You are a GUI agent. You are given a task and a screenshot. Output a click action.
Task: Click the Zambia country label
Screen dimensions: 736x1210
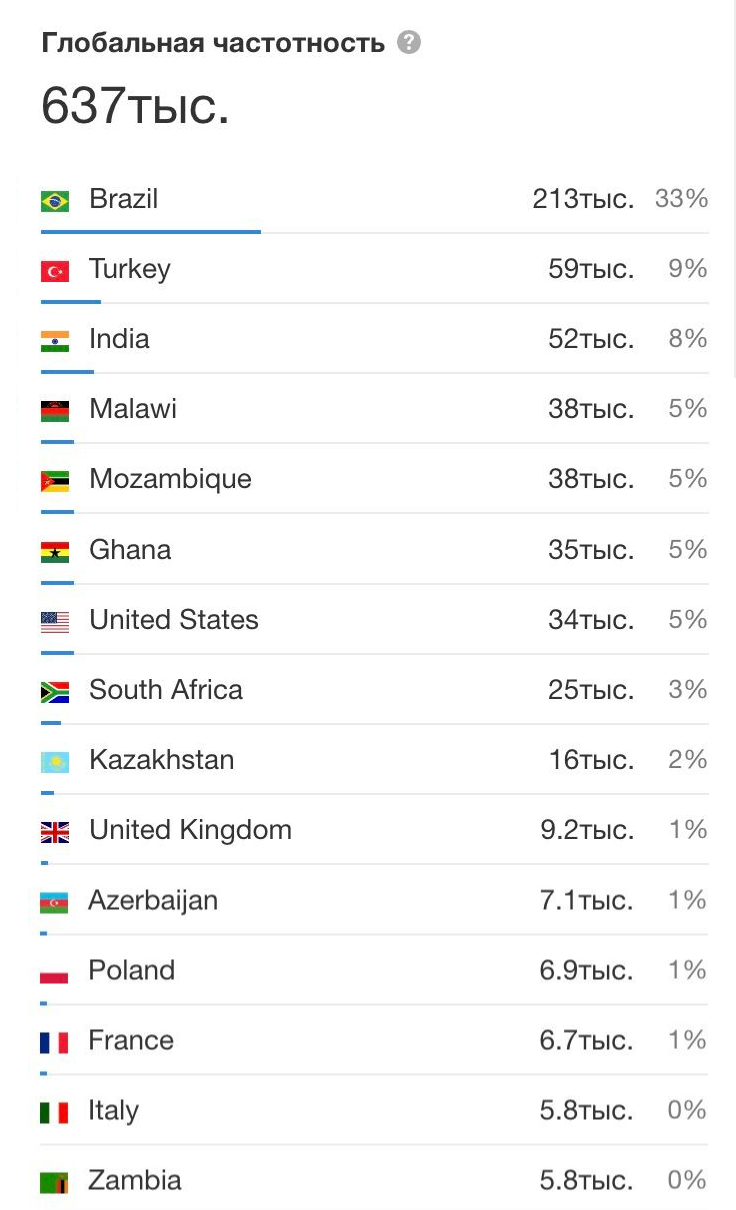pos(135,1180)
